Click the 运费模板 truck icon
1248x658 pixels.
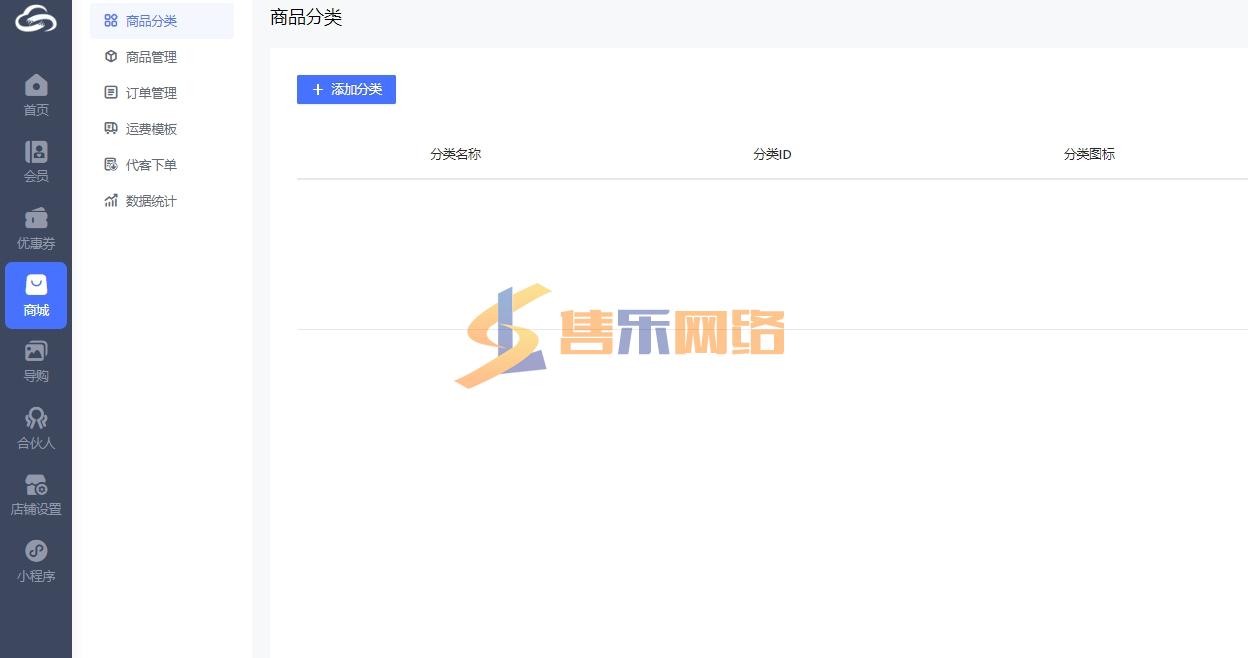point(111,129)
